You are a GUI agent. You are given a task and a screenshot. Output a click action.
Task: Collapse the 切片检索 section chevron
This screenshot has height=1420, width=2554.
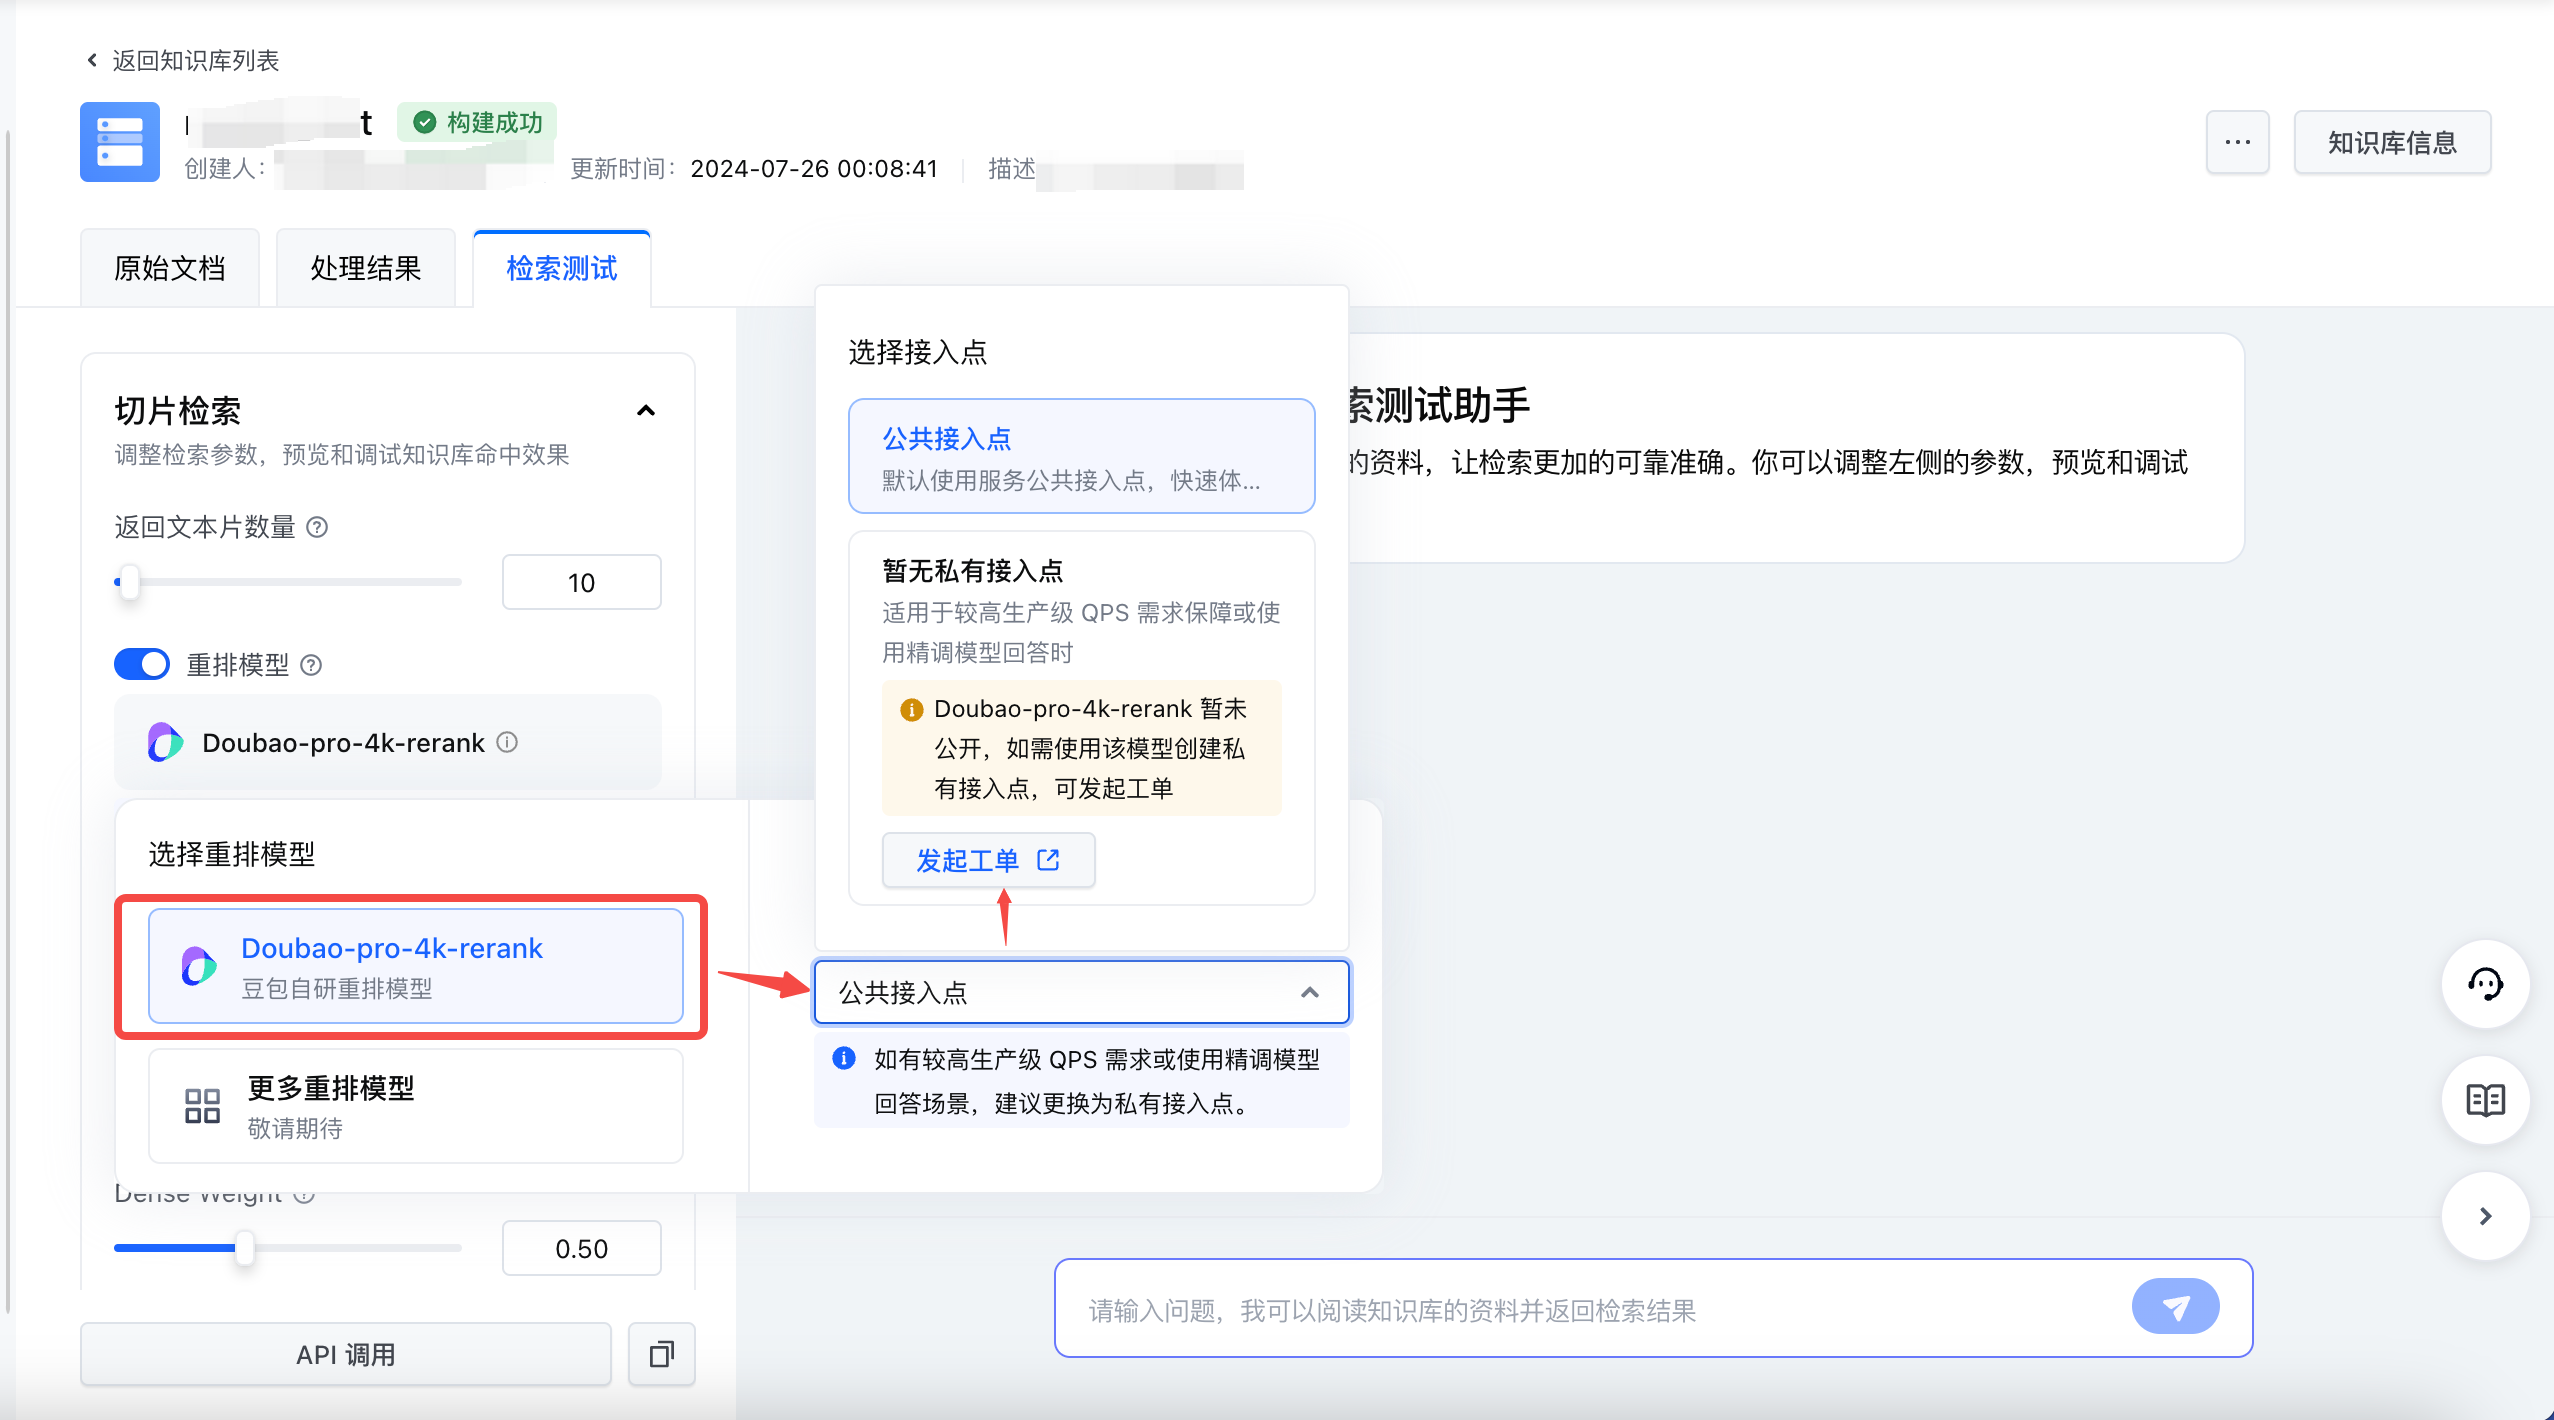coord(646,411)
